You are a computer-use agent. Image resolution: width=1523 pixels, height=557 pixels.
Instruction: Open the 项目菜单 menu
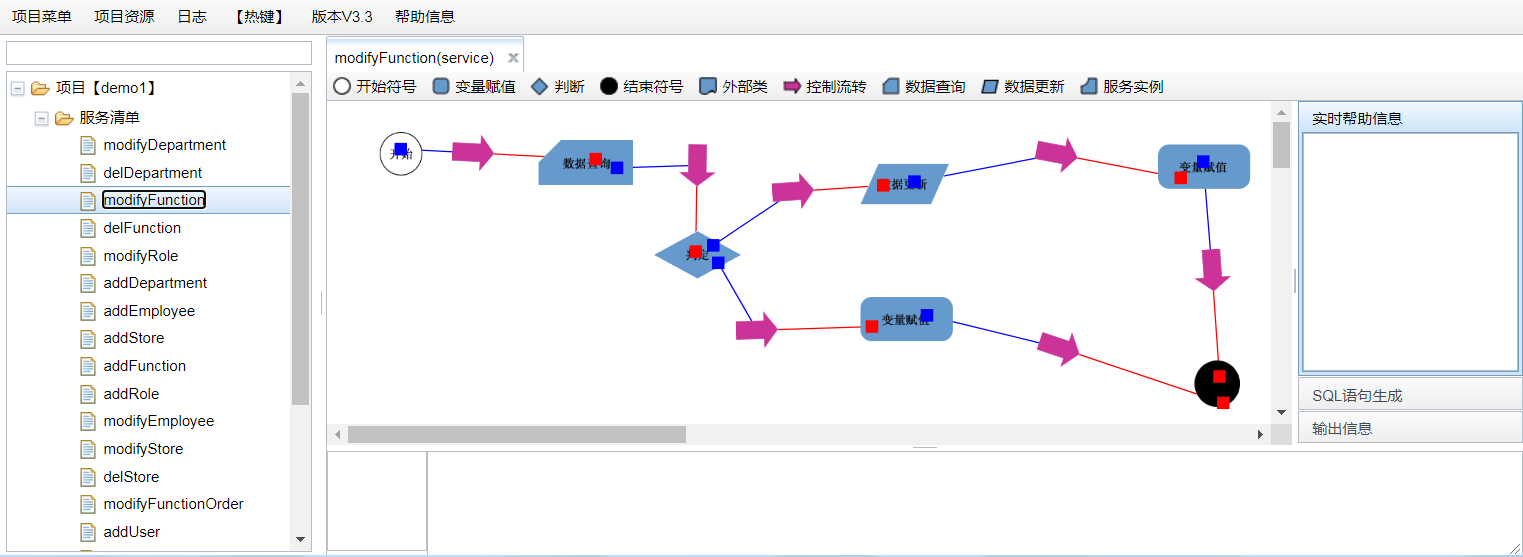coord(41,16)
